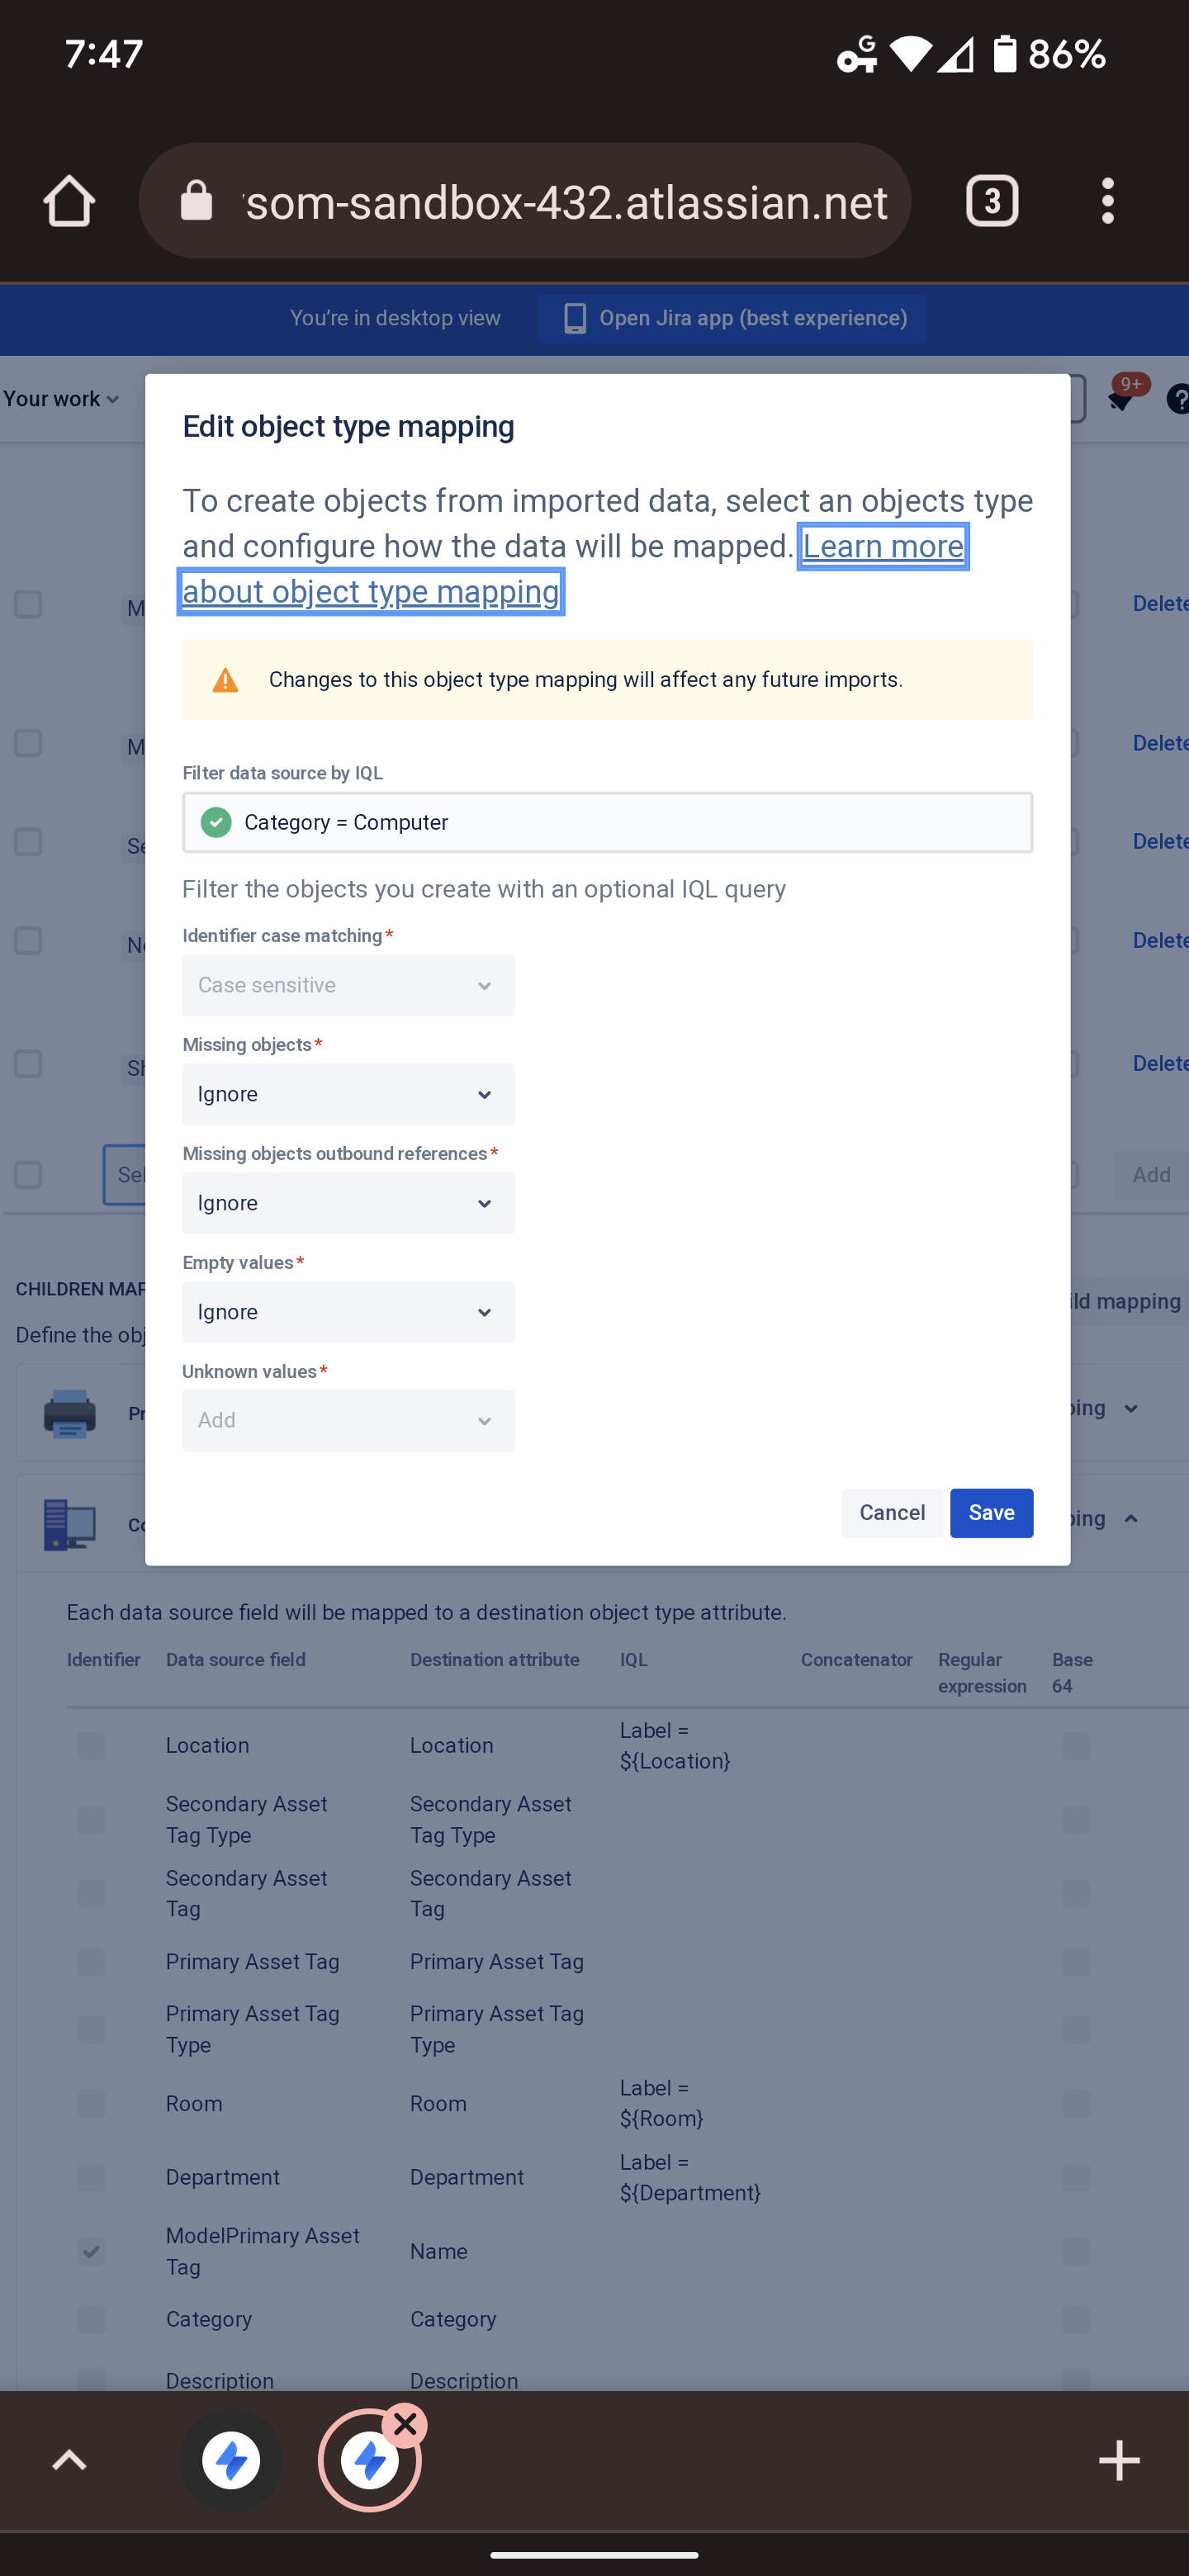
Task: Open the Empty values dropdown
Action: pos(348,1312)
